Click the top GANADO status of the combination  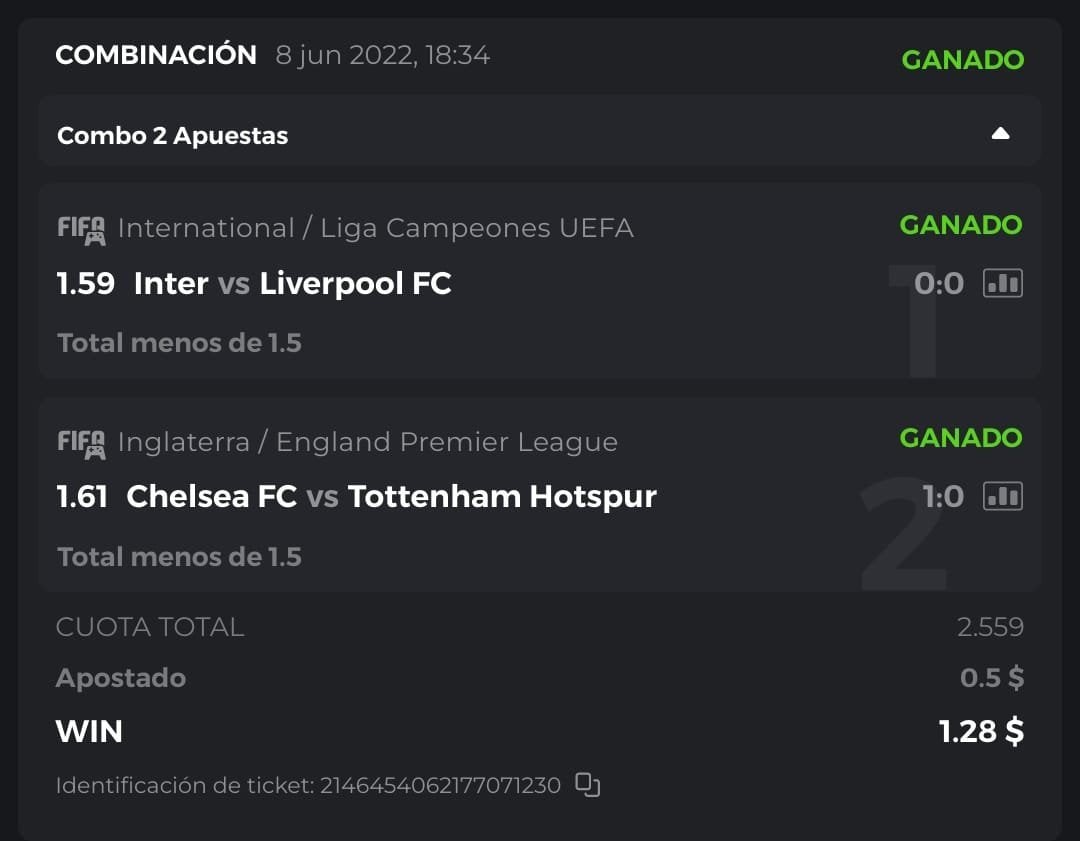962,60
